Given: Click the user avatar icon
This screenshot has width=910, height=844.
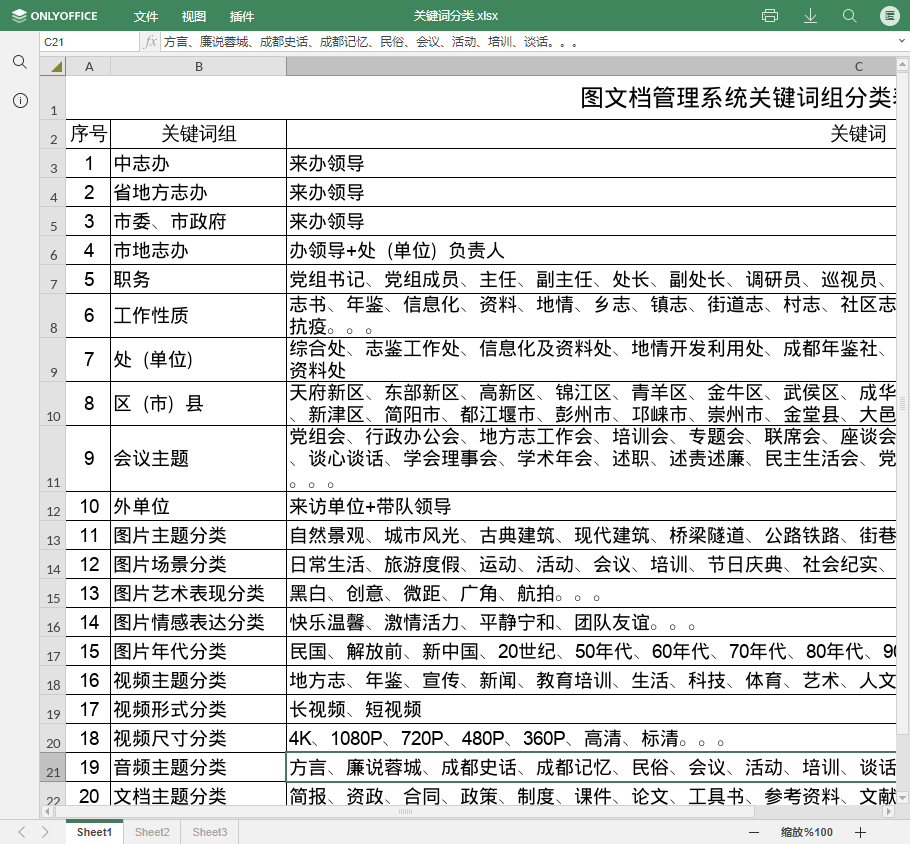Looking at the screenshot, I should coord(889,16).
